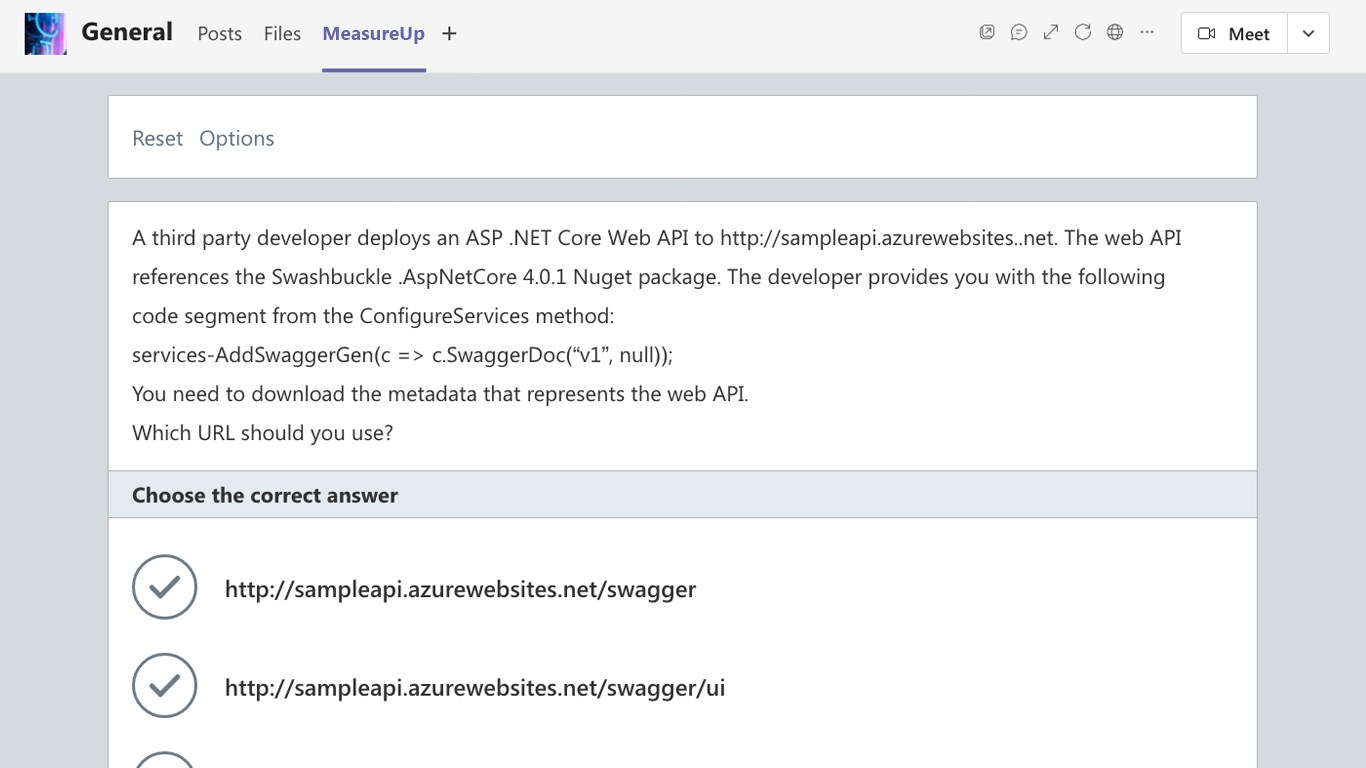Open the tab conversation icon
The height and width of the screenshot is (768, 1366).
tap(1019, 33)
